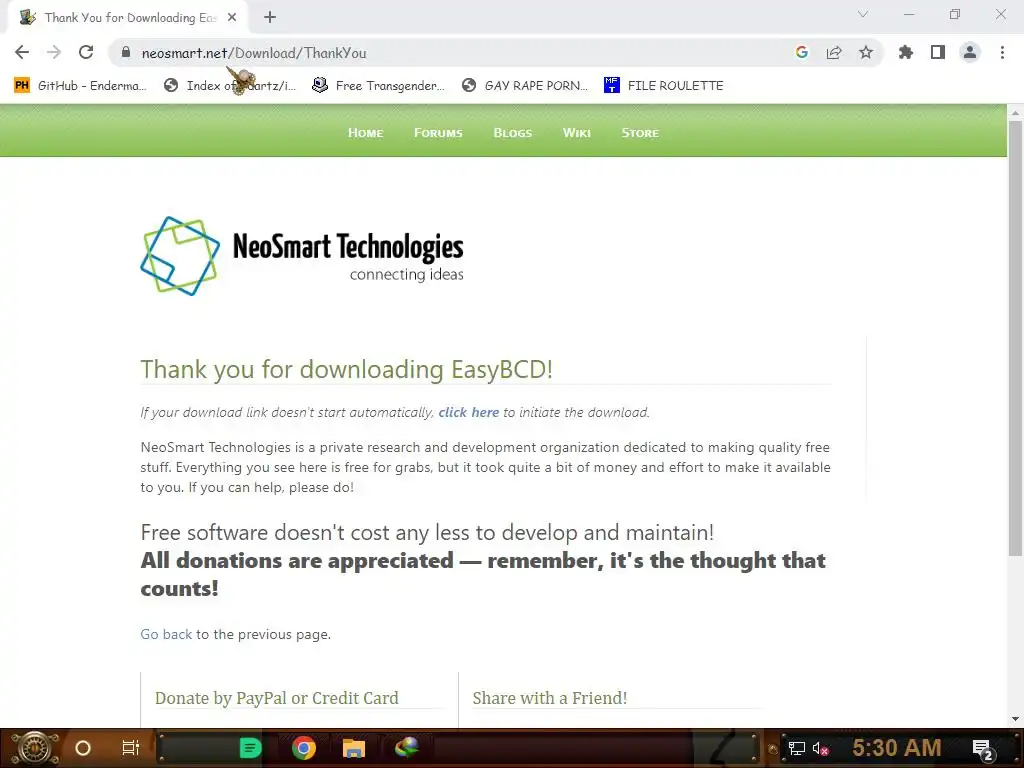1024x768 pixels.
Task: Open the Blogs nav item
Action: [513, 133]
